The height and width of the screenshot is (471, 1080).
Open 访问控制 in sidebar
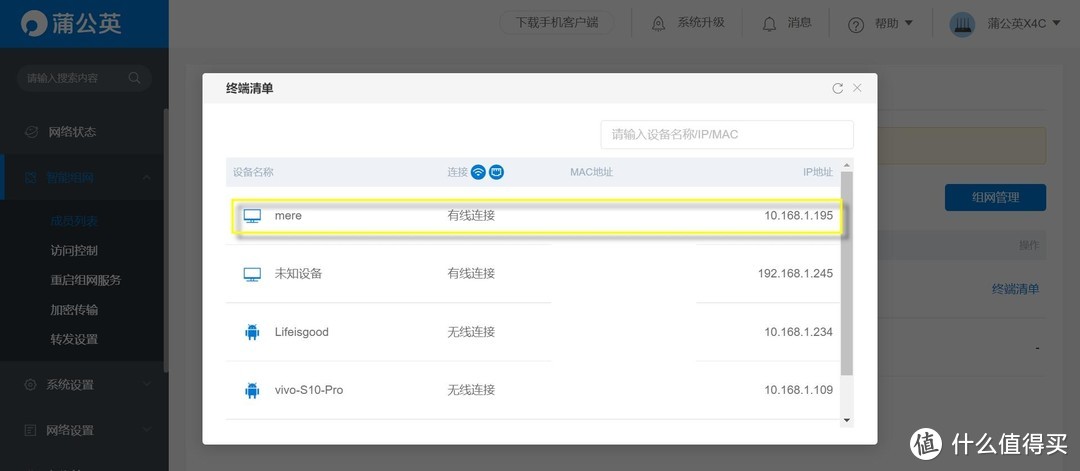[74, 251]
